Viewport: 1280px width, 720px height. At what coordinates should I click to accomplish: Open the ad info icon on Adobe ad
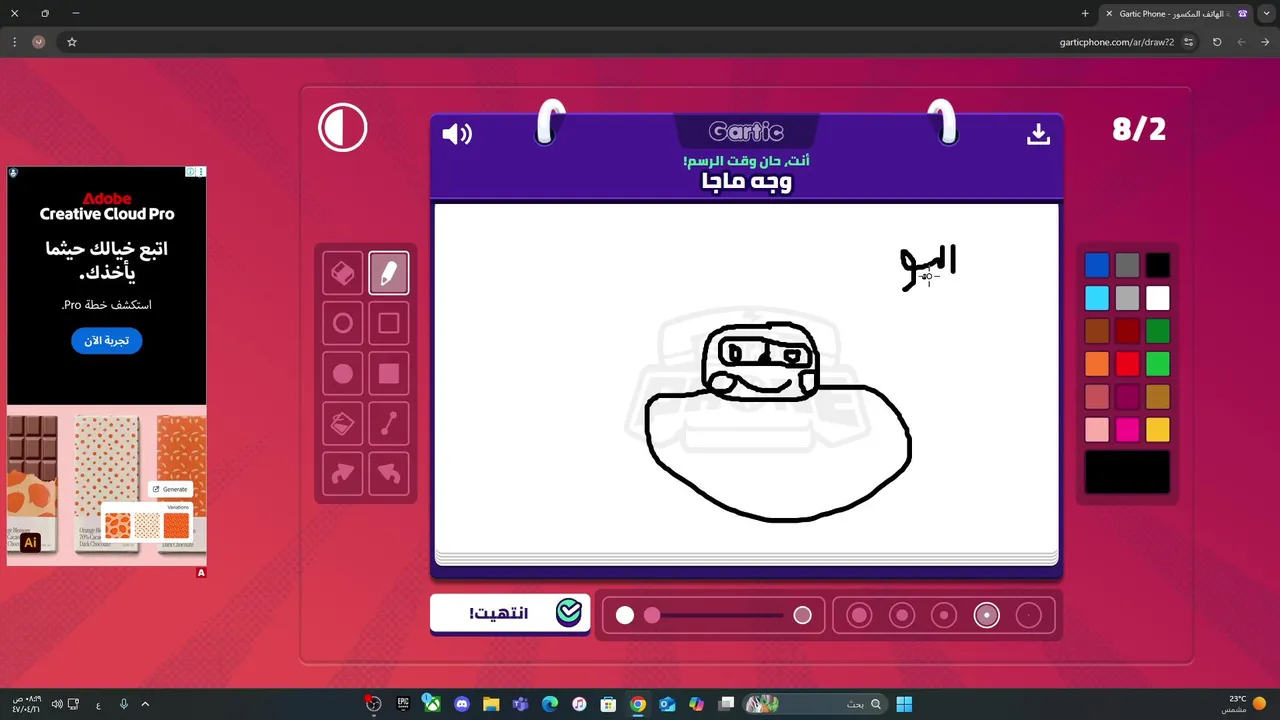pos(190,172)
